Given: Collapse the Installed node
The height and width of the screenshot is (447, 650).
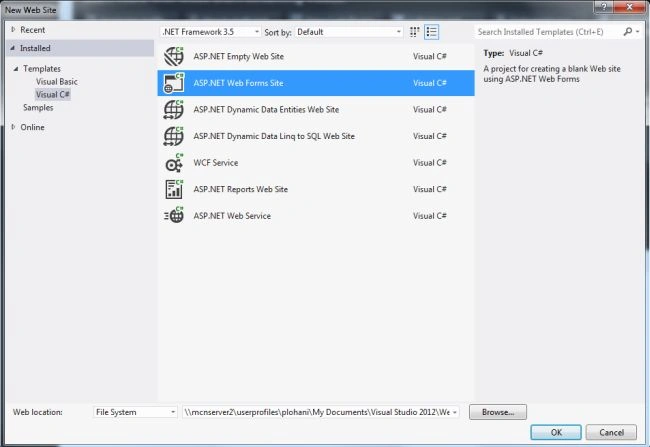Looking at the screenshot, I should pyautogui.click(x=13, y=48).
